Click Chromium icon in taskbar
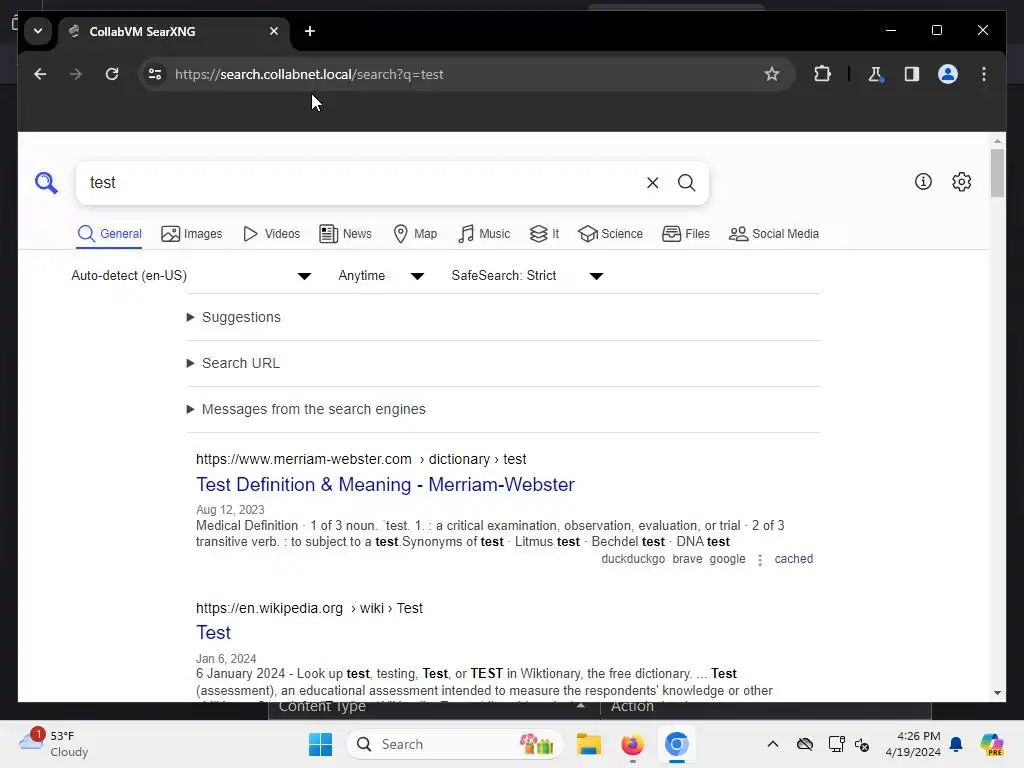Screen dimensions: 1024x768 [x=677, y=744]
